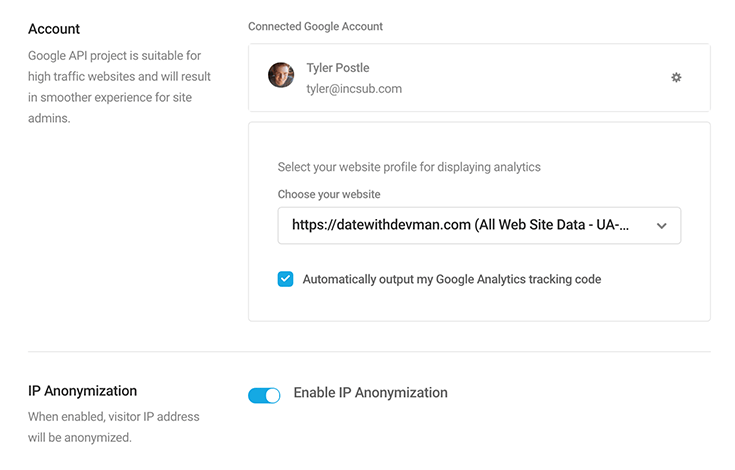Click the Select your website profile text
The width and height of the screenshot is (735, 470).
409,167
